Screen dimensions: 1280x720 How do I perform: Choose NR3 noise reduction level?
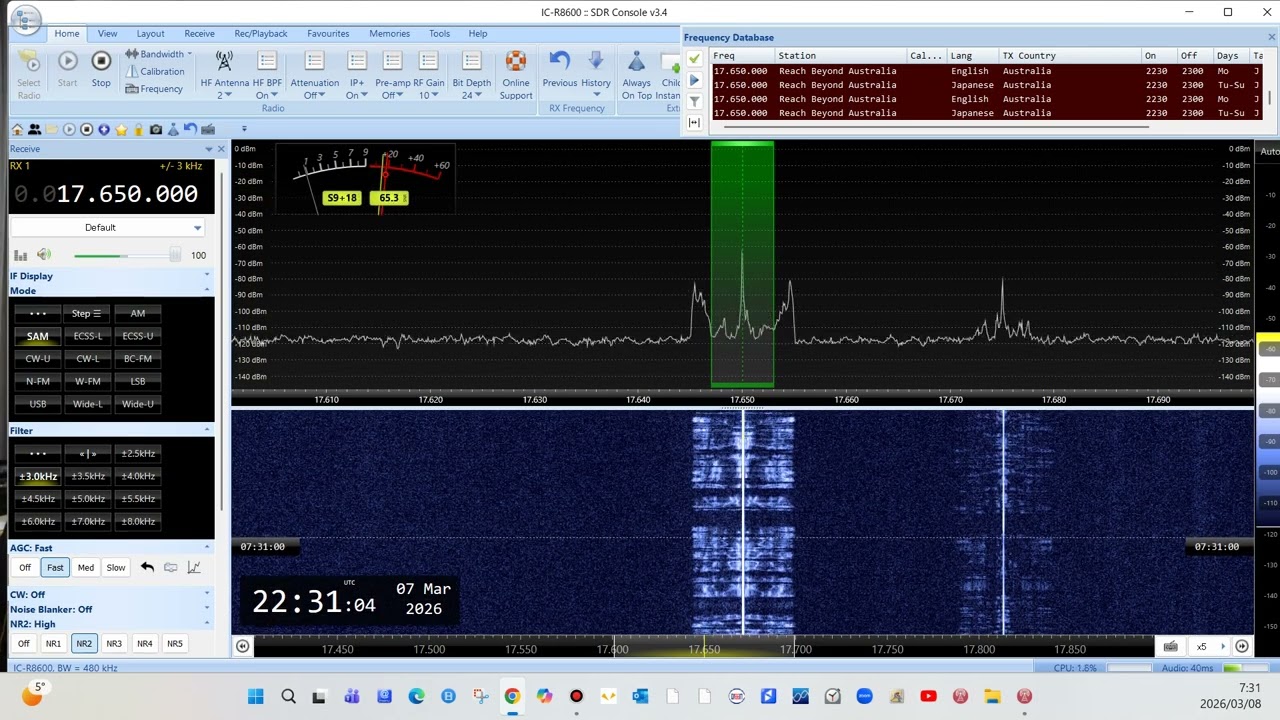(x=114, y=644)
